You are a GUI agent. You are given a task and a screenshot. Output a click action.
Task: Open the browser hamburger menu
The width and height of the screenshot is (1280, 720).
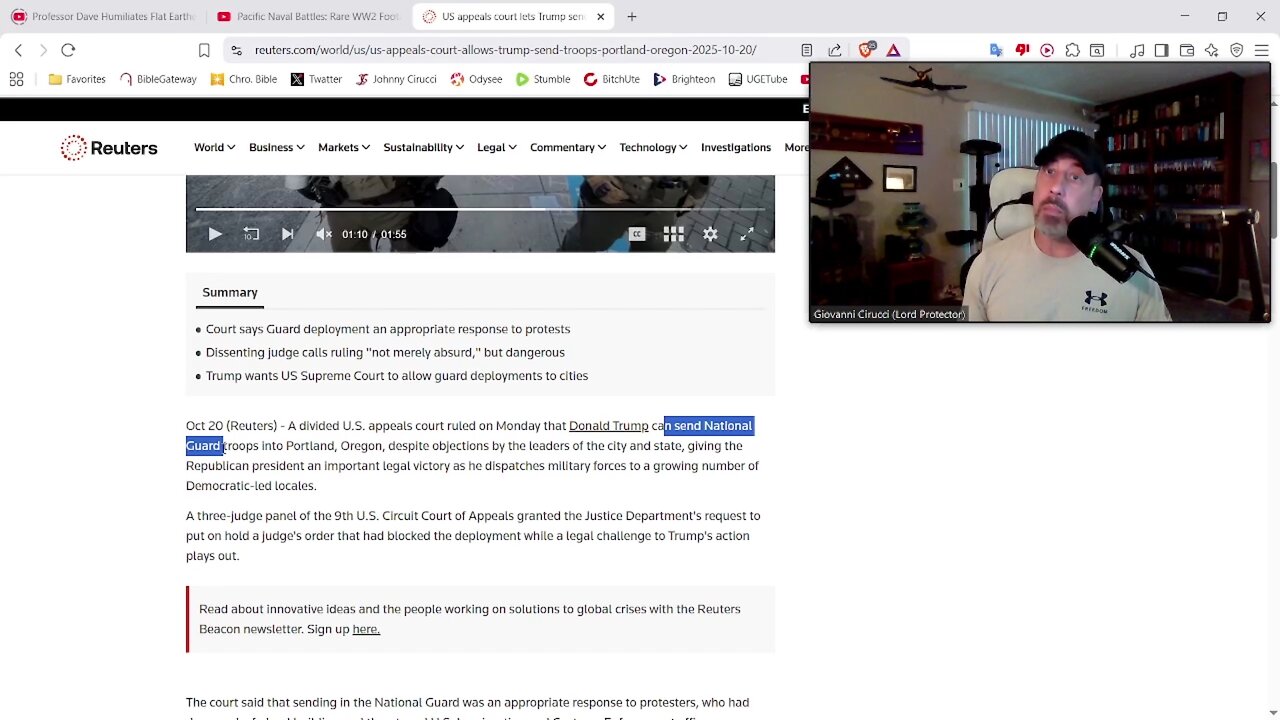click(1261, 50)
